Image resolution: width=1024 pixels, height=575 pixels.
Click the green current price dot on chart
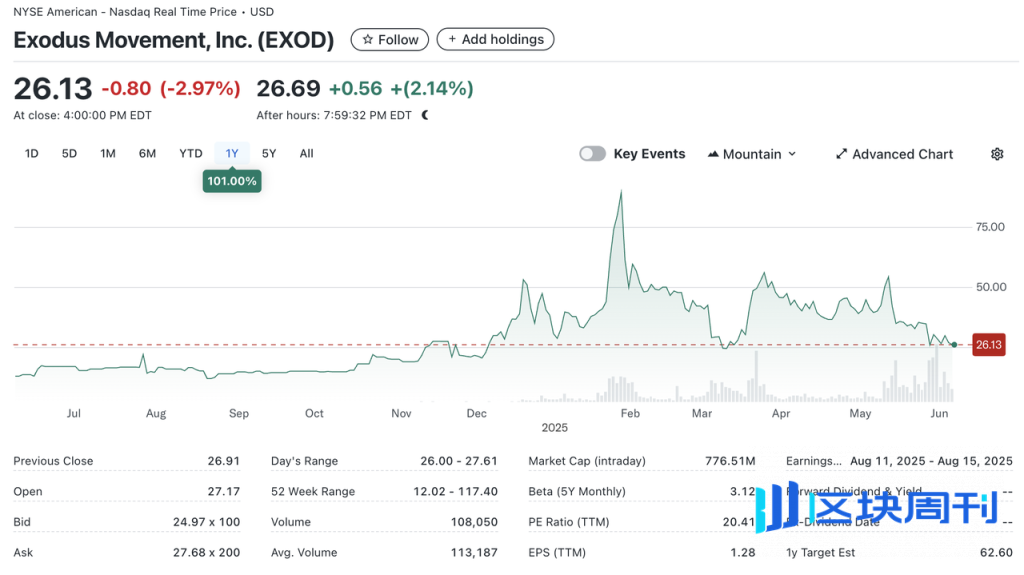tap(954, 345)
